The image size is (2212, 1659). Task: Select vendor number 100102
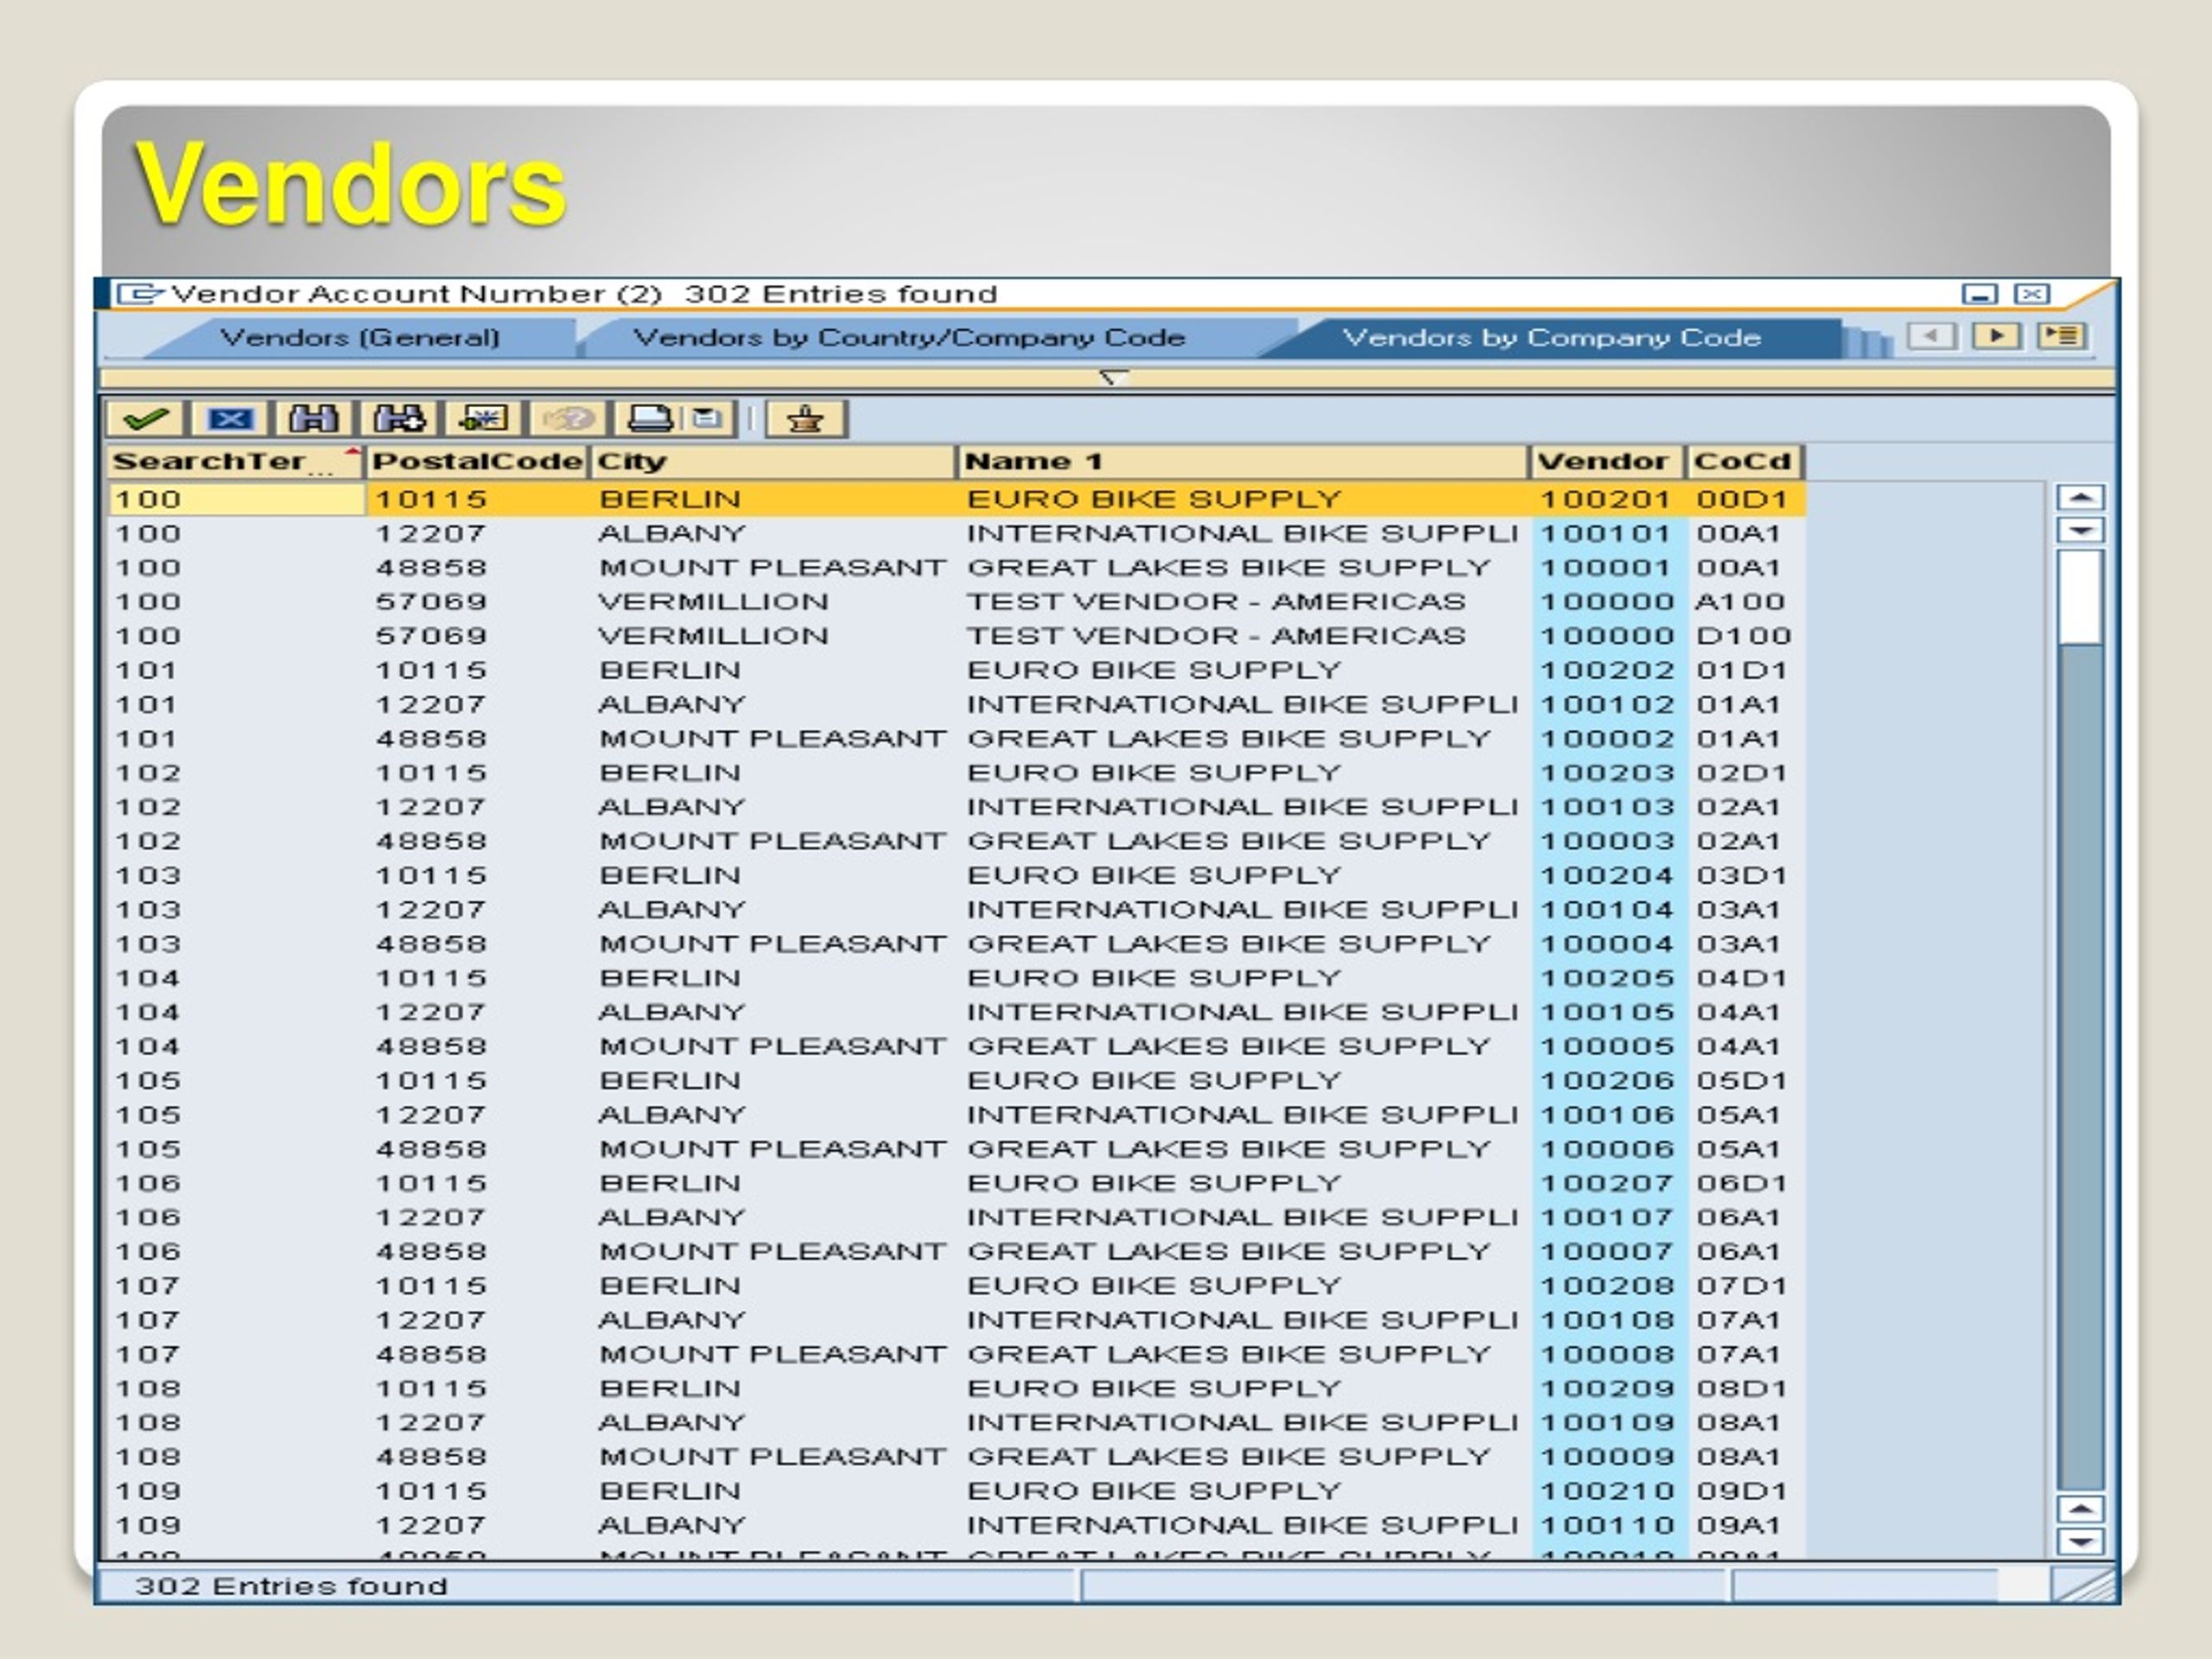tap(1606, 704)
